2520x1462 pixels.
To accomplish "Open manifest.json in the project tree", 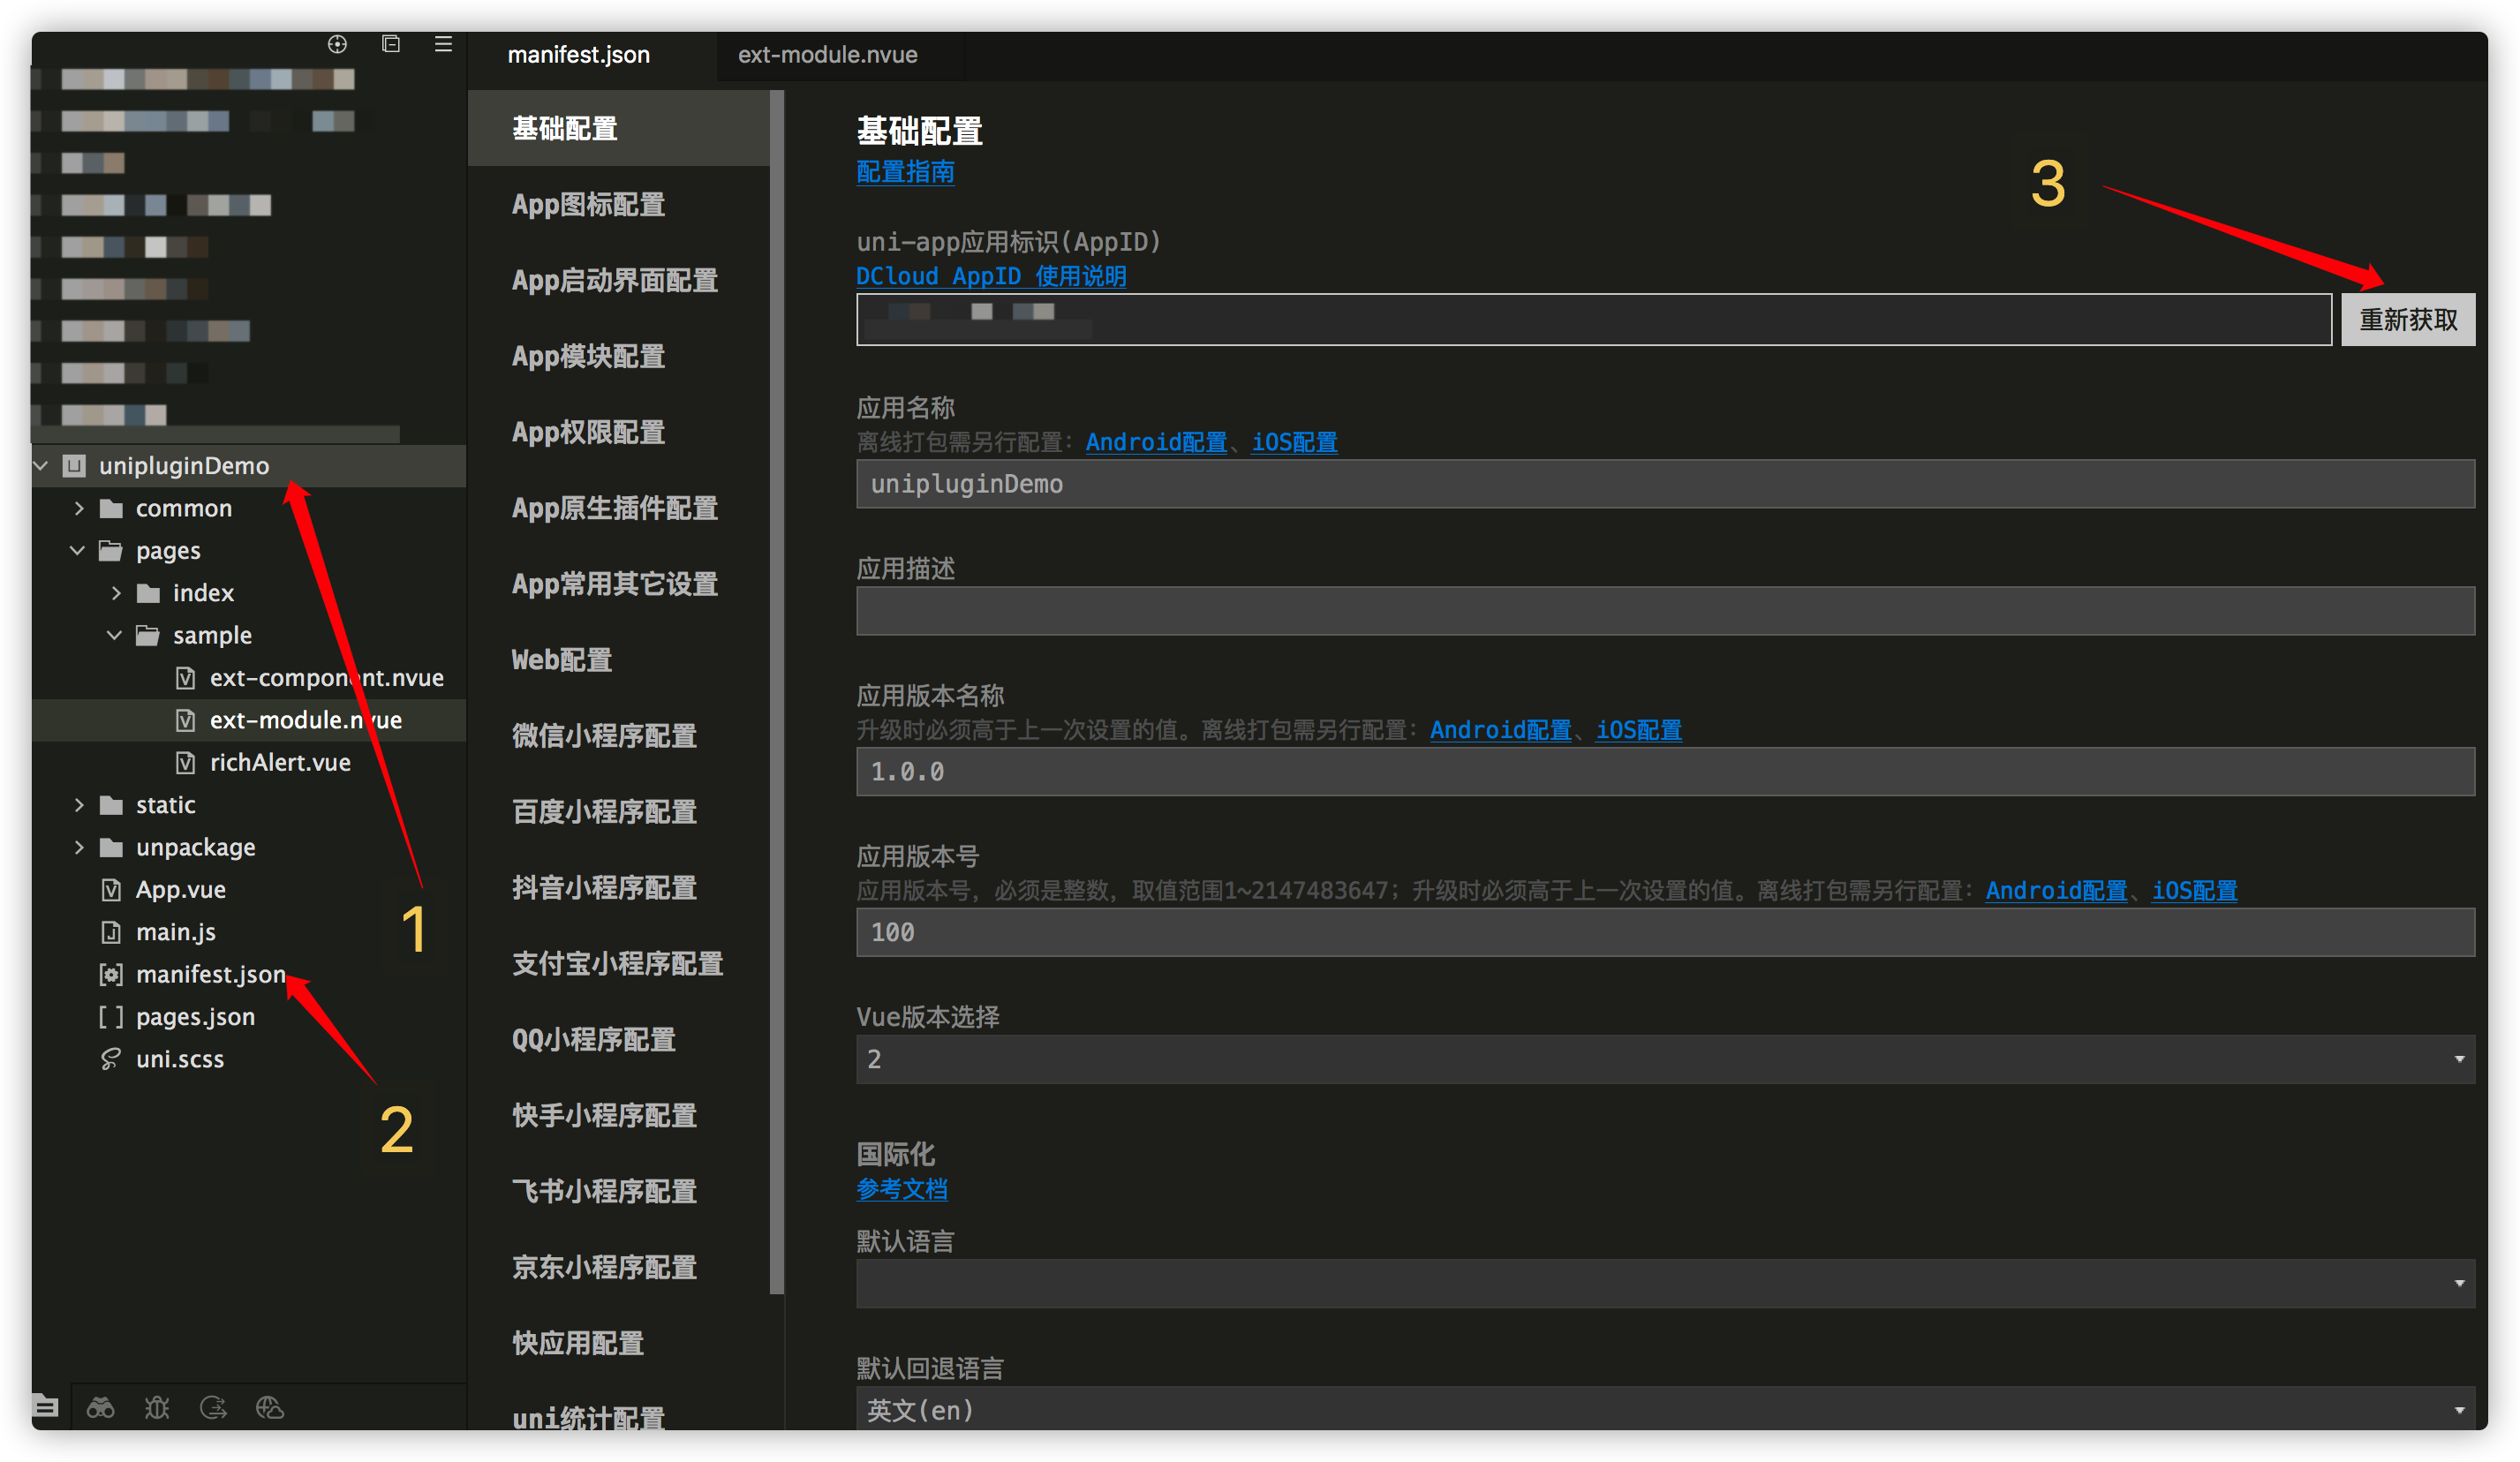I will point(210,974).
